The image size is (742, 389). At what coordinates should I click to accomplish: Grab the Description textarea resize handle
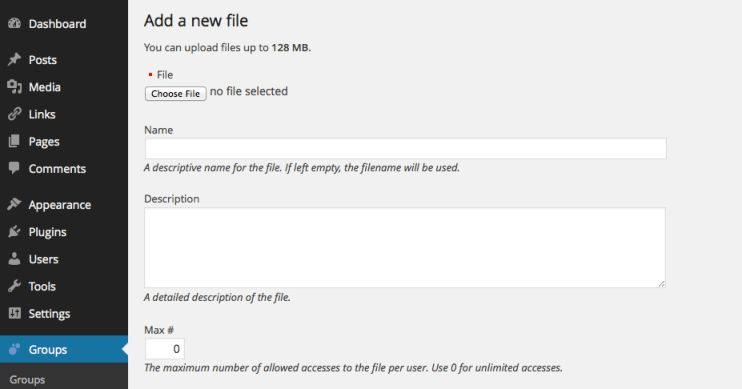pos(661,283)
